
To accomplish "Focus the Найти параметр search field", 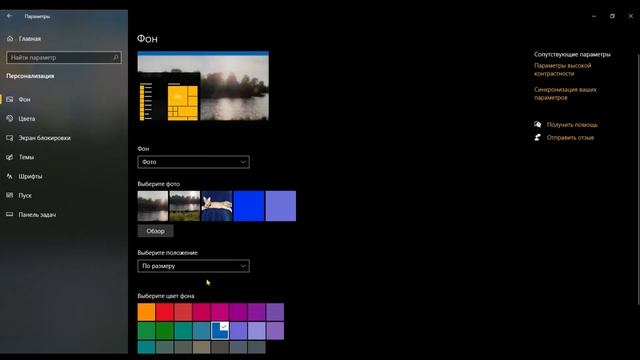I will 64,58.
